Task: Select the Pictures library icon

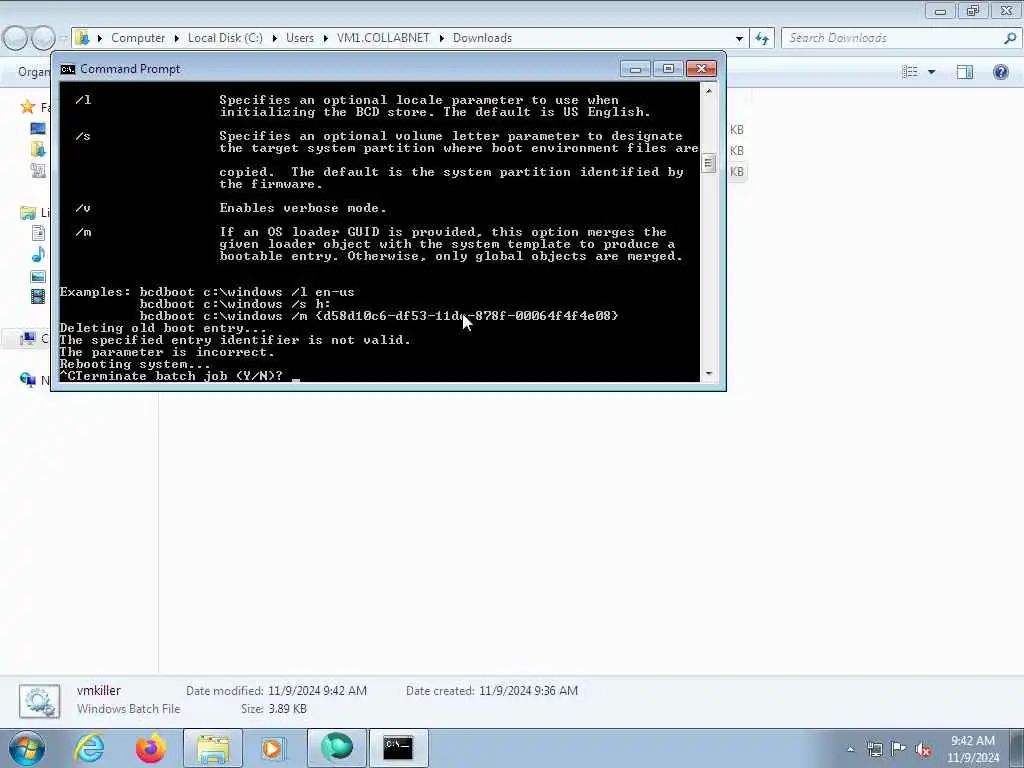Action: pos(38,276)
